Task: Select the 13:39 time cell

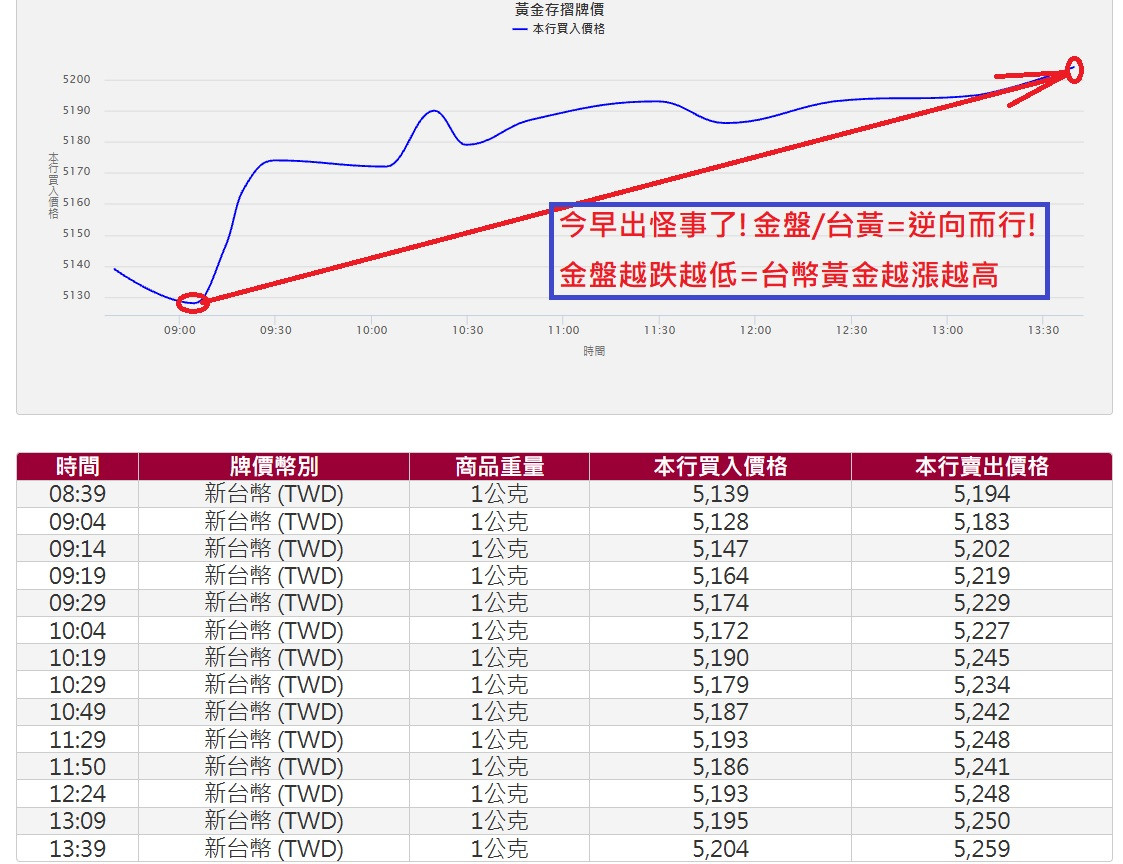Action: coord(77,848)
